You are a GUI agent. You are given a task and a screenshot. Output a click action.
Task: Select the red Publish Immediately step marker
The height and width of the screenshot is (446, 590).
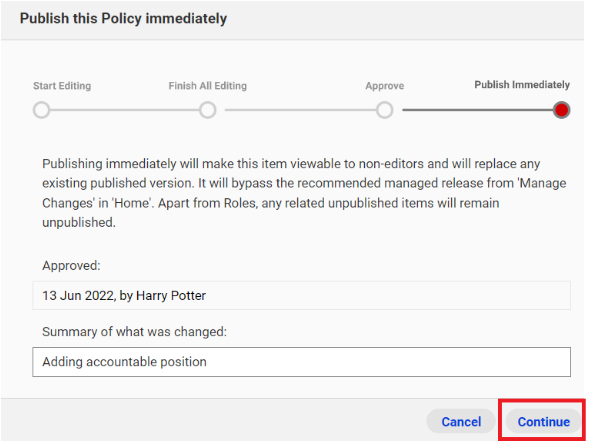tap(561, 110)
